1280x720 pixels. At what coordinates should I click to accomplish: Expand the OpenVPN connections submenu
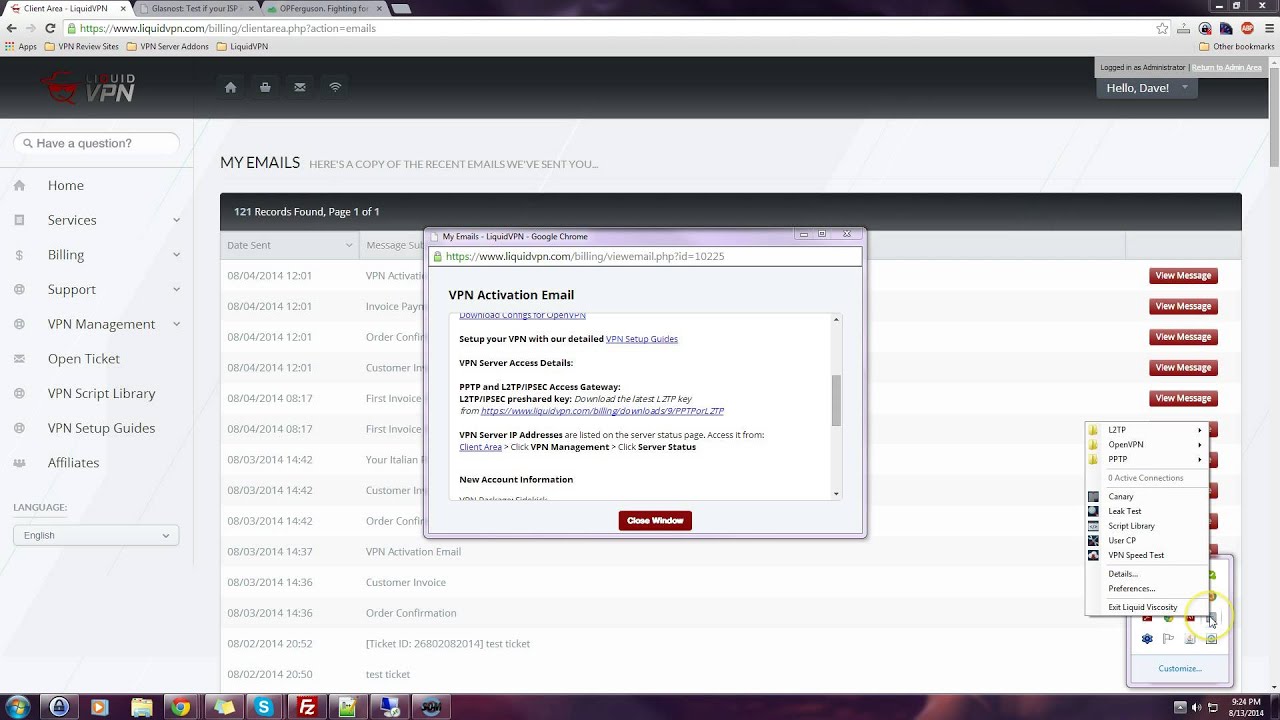point(1146,444)
